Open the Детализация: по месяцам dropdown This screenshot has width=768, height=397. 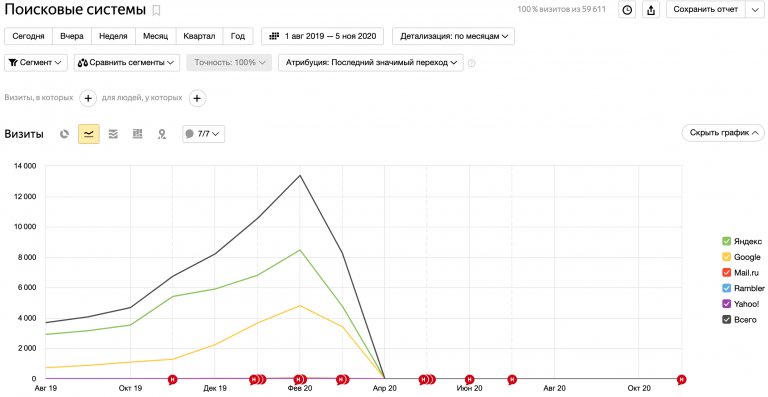click(x=454, y=36)
